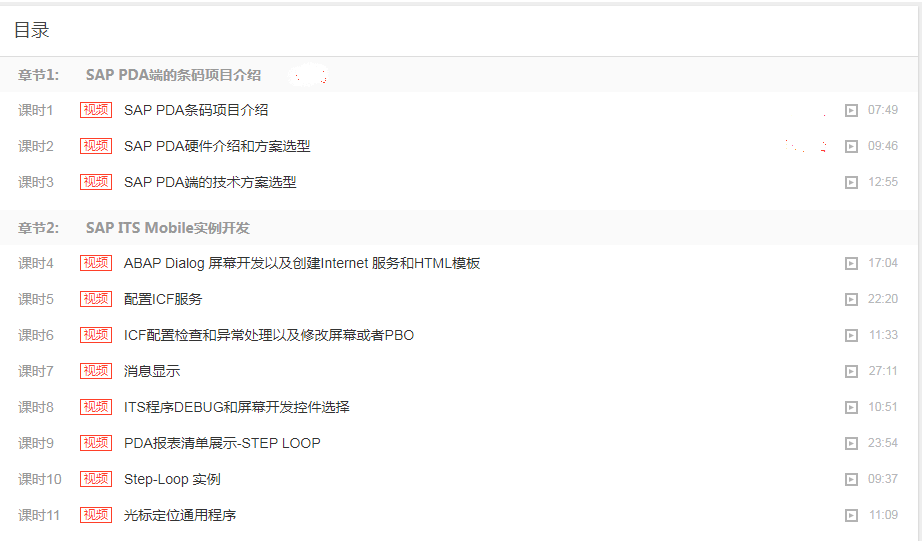
Task: Click the 视频 badge for 课时7
Action: click(96, 371)
